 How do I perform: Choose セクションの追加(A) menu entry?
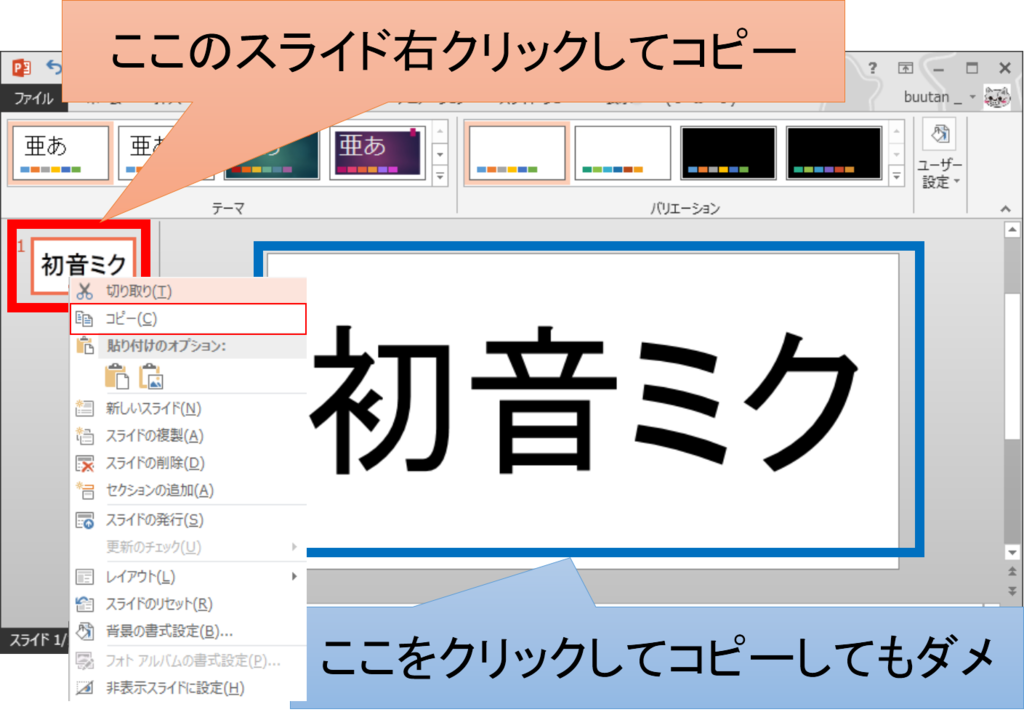(187, 491)
